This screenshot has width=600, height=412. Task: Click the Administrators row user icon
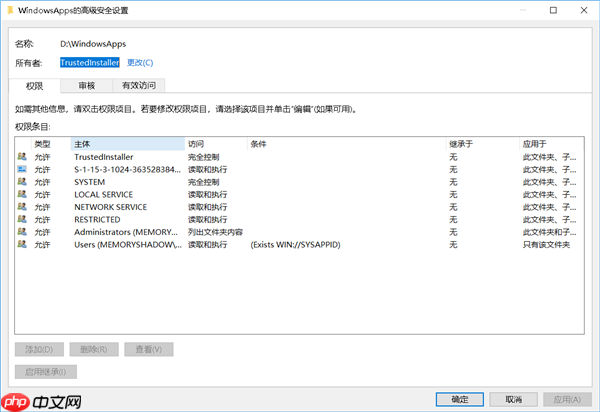pyautogui.click(x=22, y=232)
